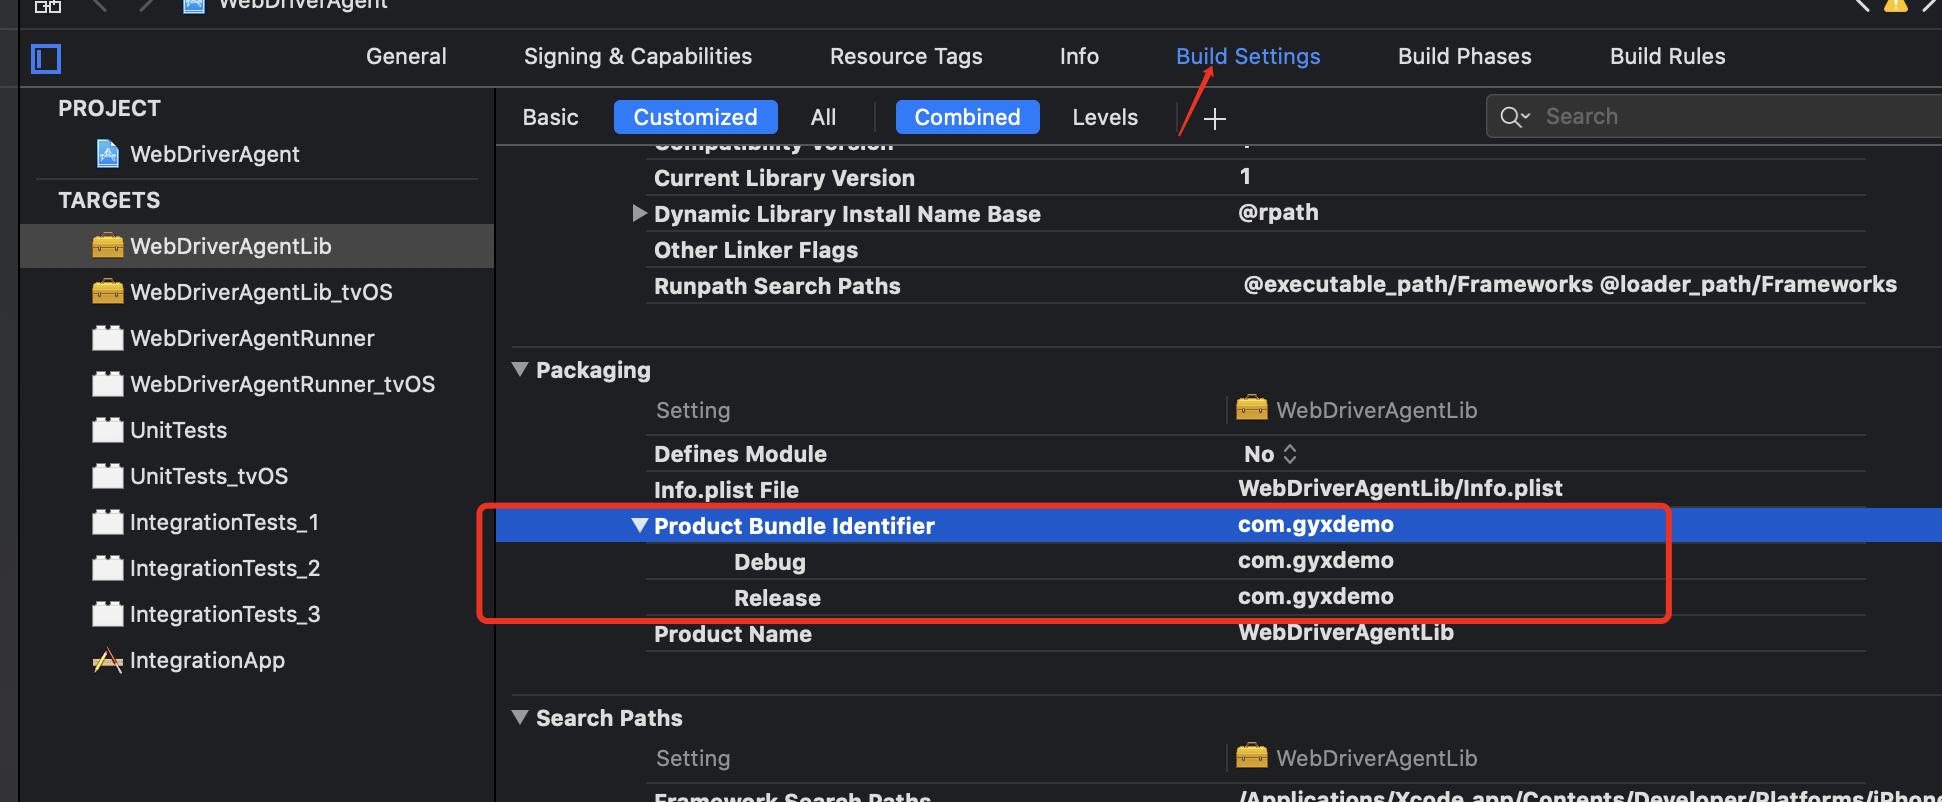Viewport: 1942px width, 802px height.
Task: Click the Runpath Search Paths value
Action: (x=1570, y=285)
